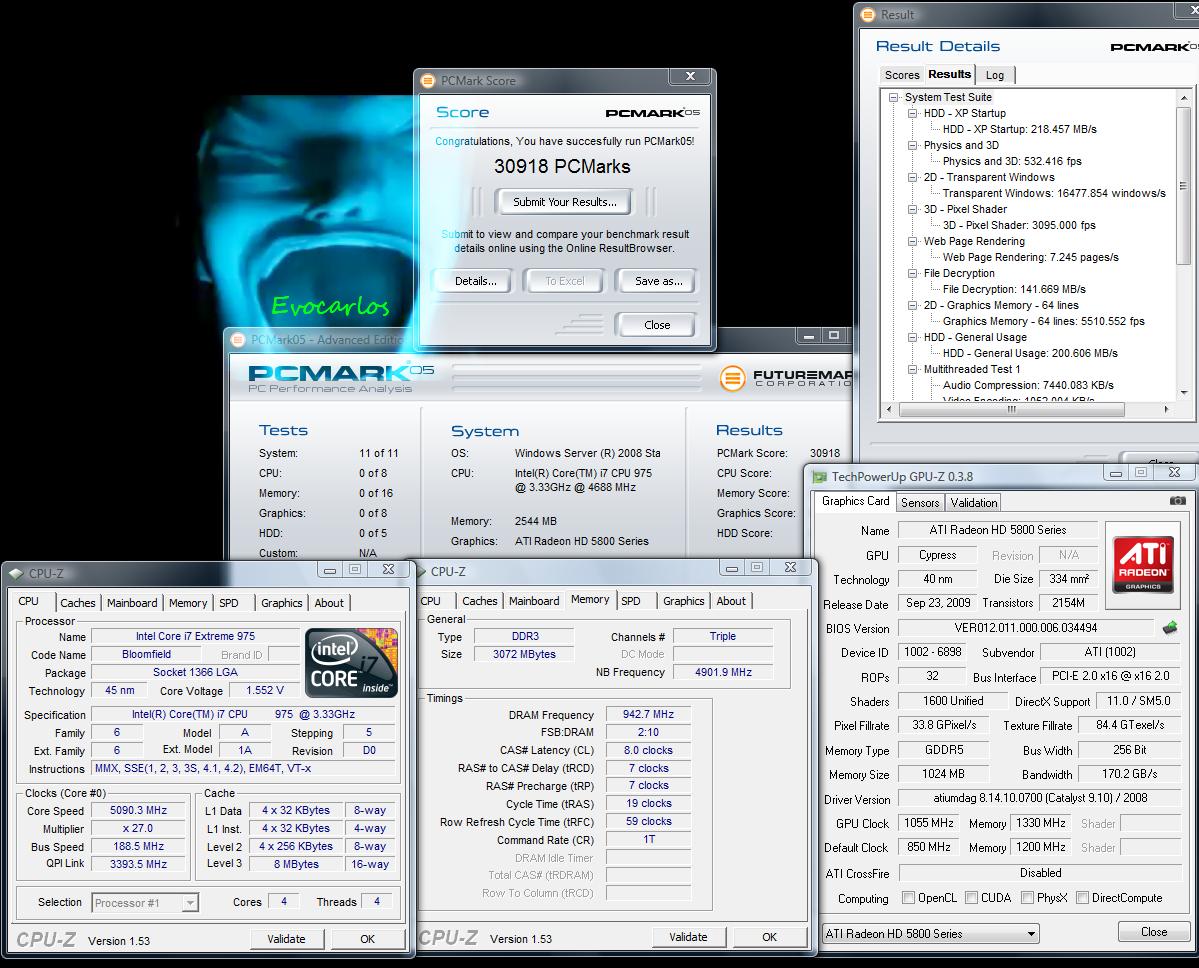Switch to the Sensors tab in GPU-Z
Viewport: 1199px width, 968px height.
[919, 502]
